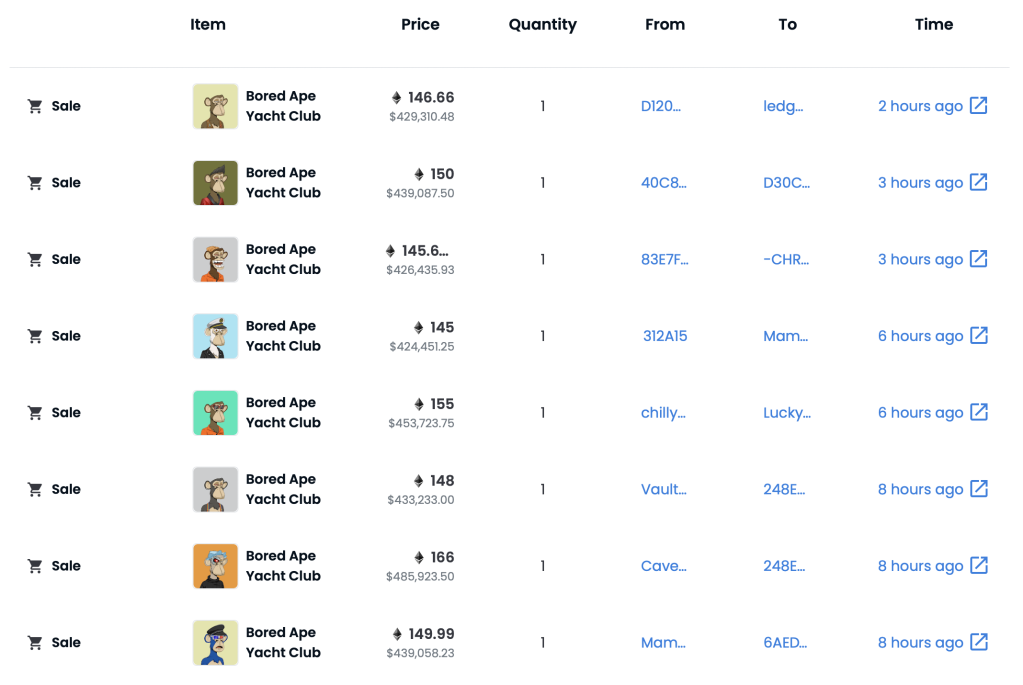This screenshot has width=1023, height=685.
Task: Open buyer Lucky... profile link
Action: coord(787,413)
